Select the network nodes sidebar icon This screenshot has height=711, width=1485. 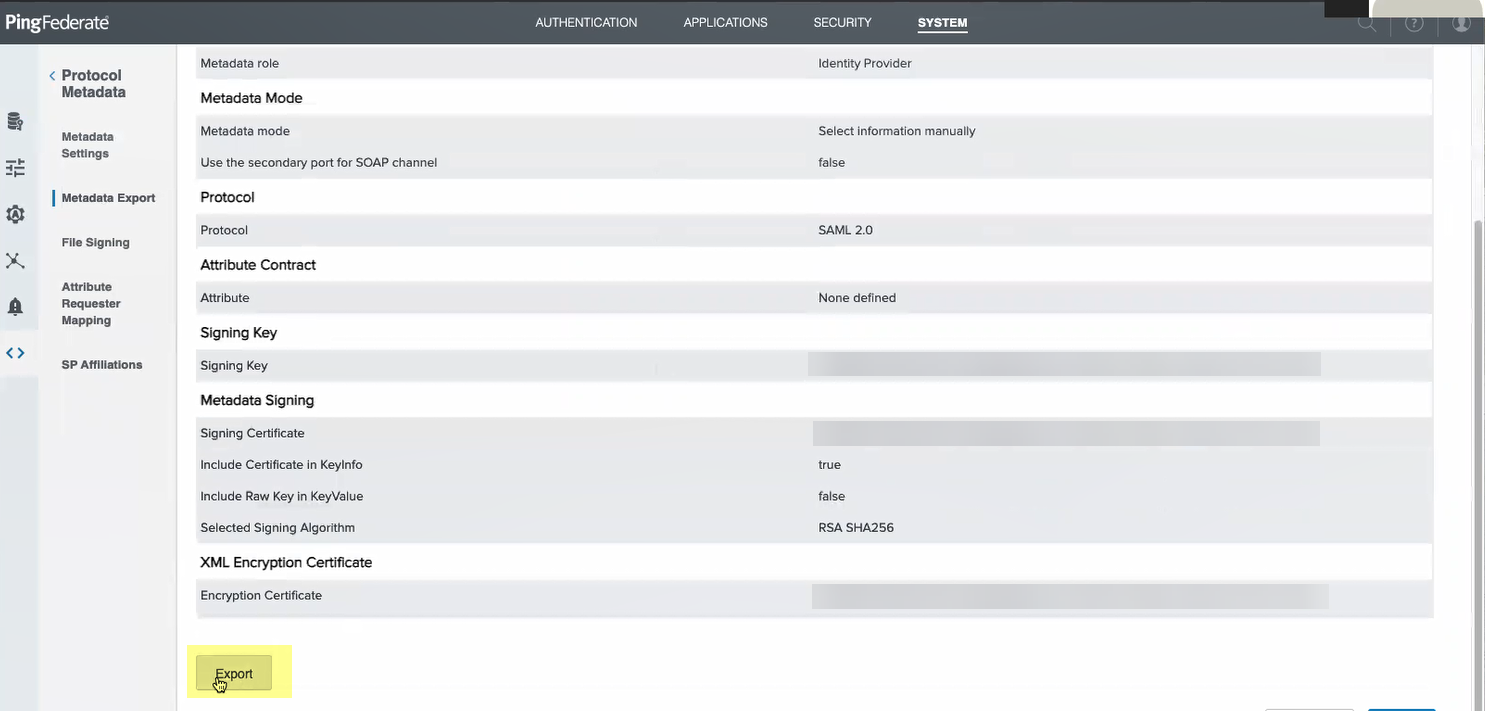click(15, 261)
